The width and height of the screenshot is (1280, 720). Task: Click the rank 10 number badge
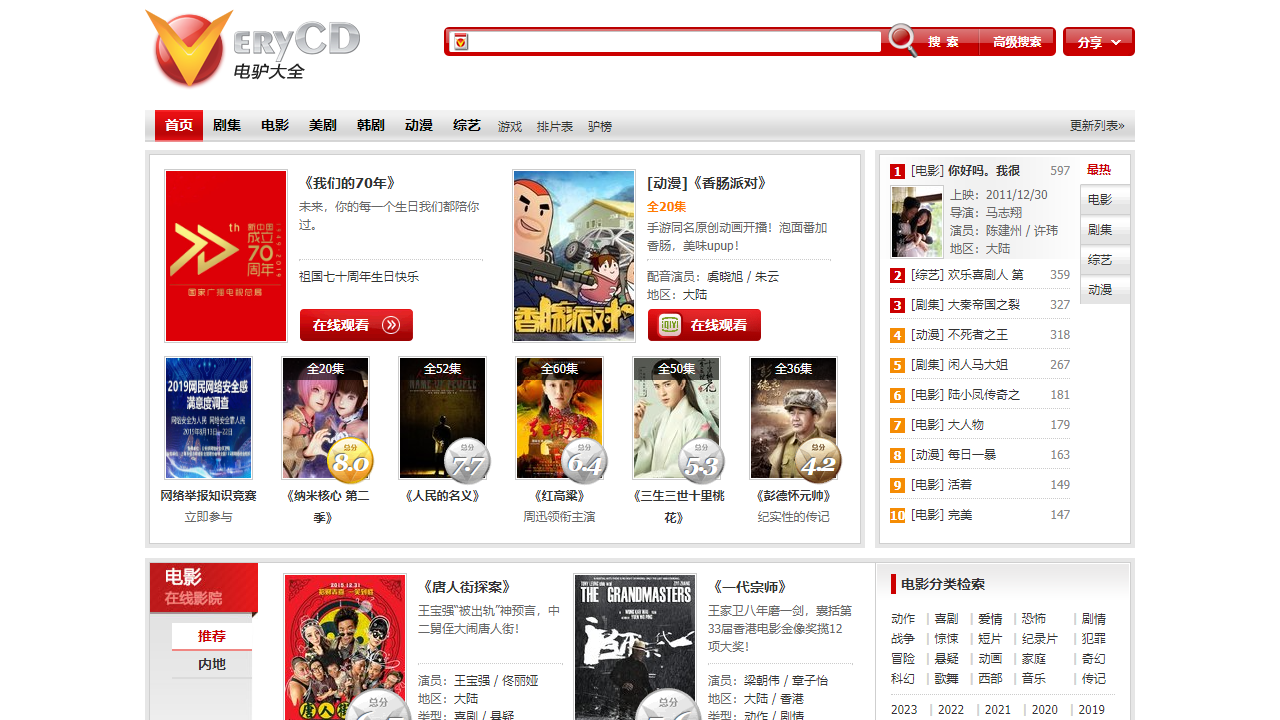[898, 515]
